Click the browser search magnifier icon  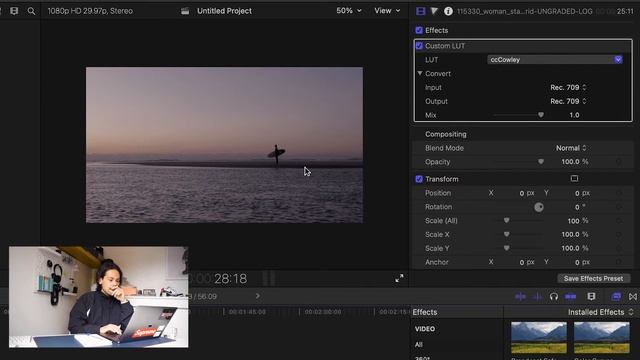pyautogui.click(x=31, y=11)
